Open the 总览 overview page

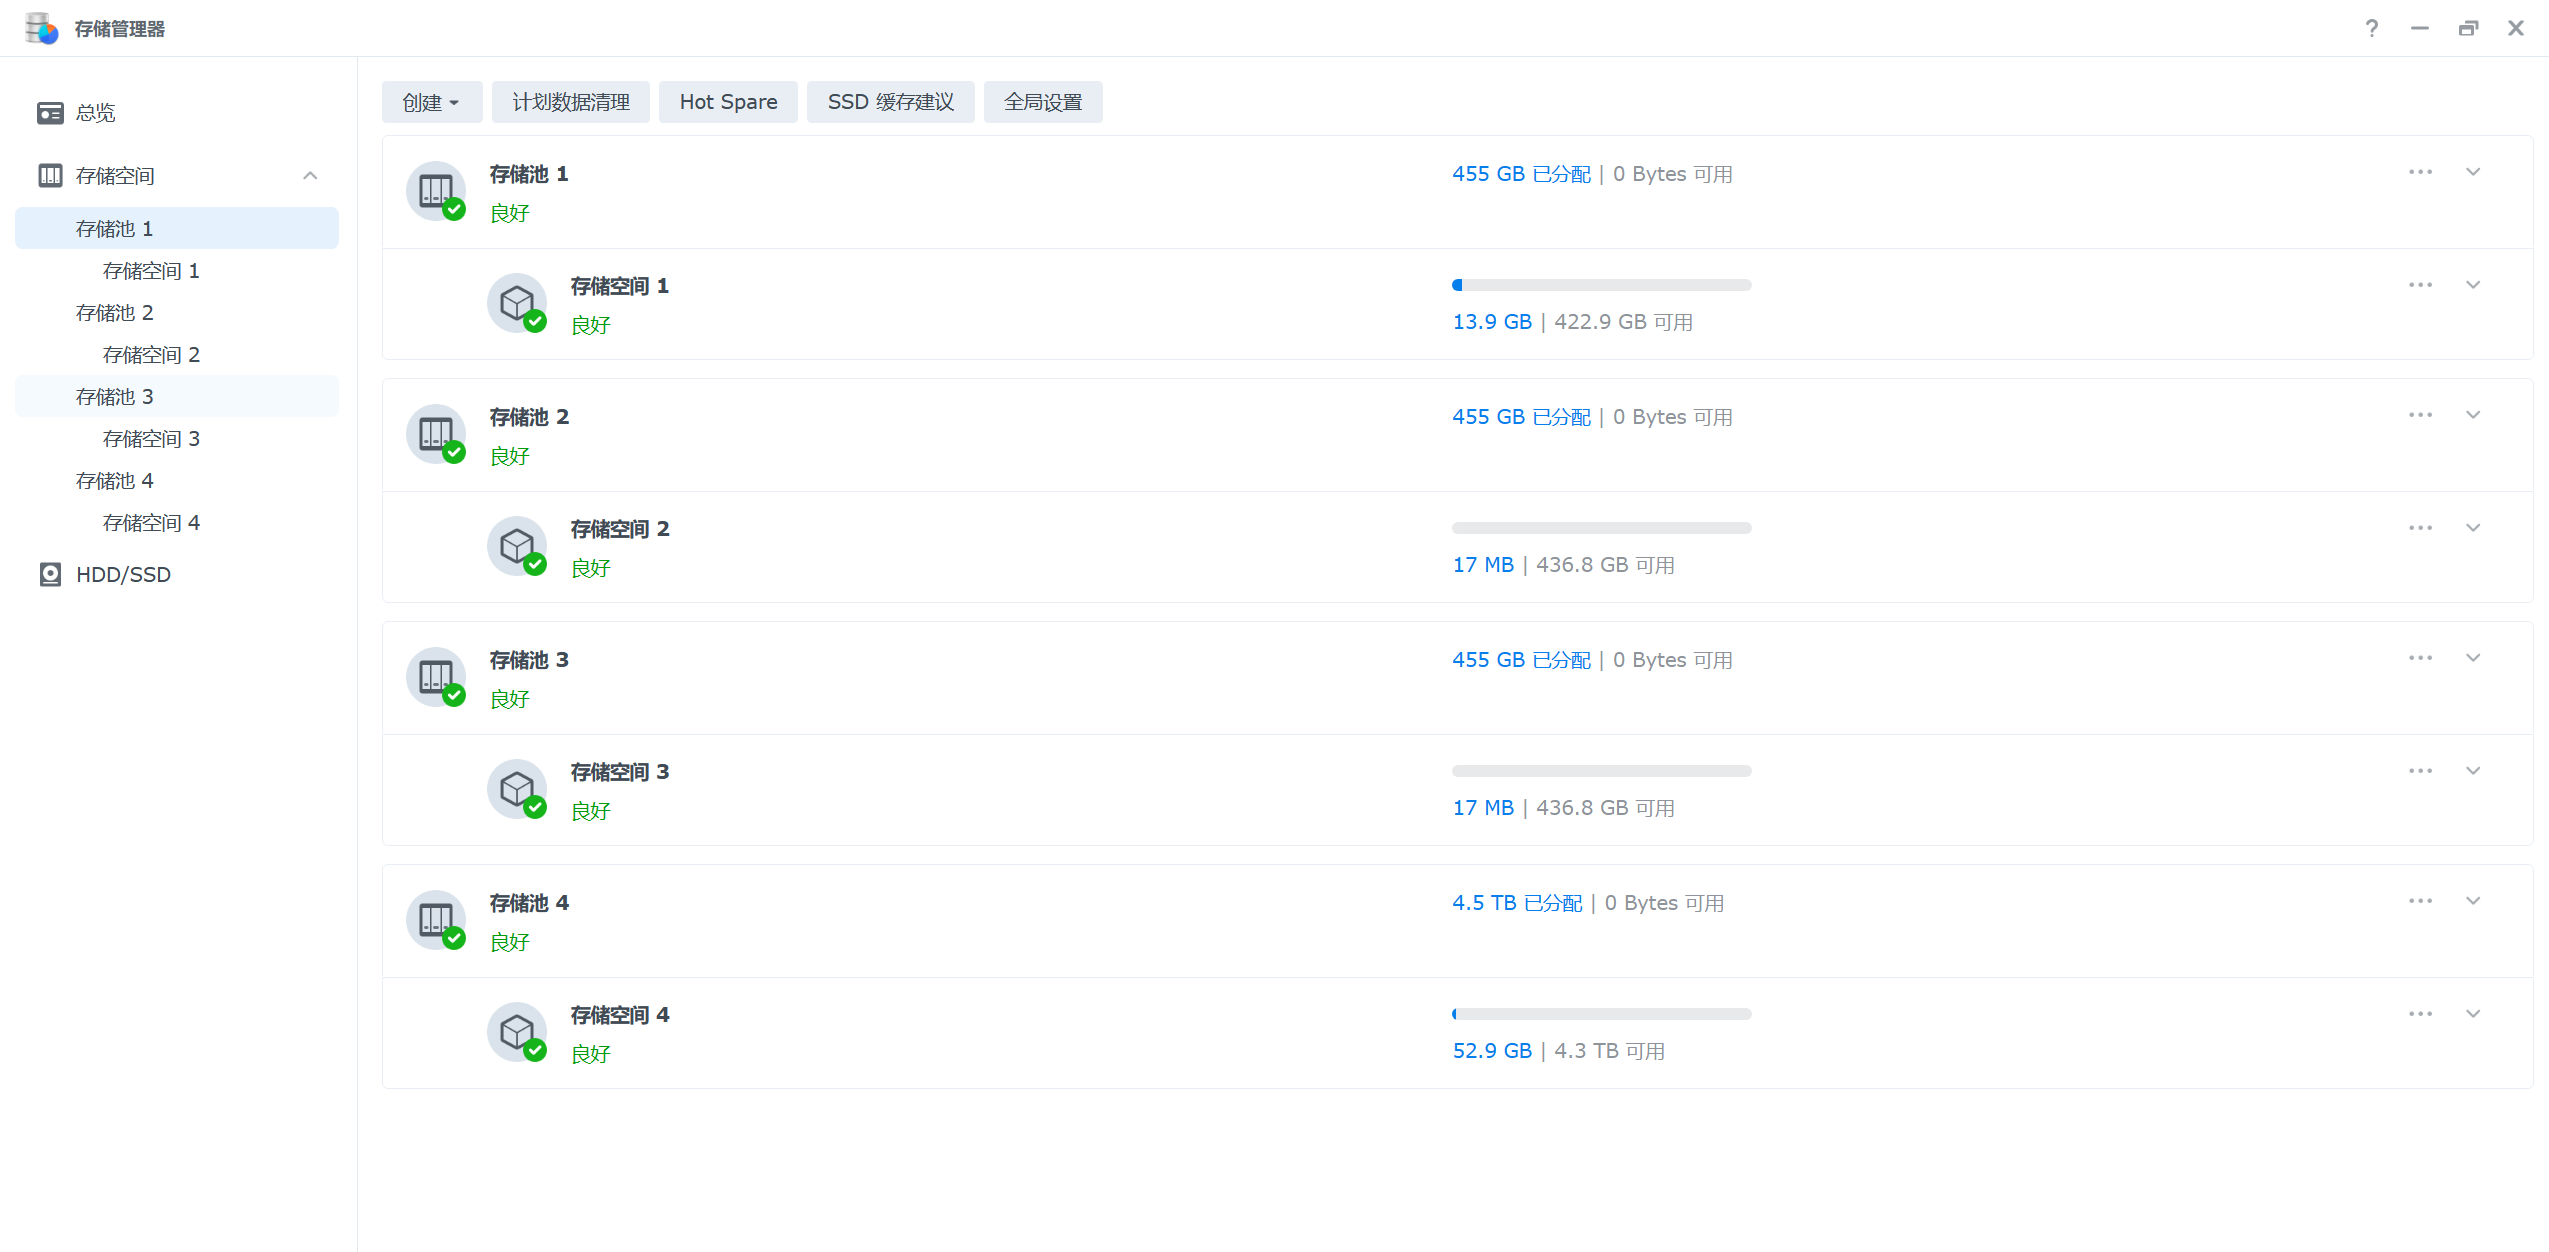(96, 113)
